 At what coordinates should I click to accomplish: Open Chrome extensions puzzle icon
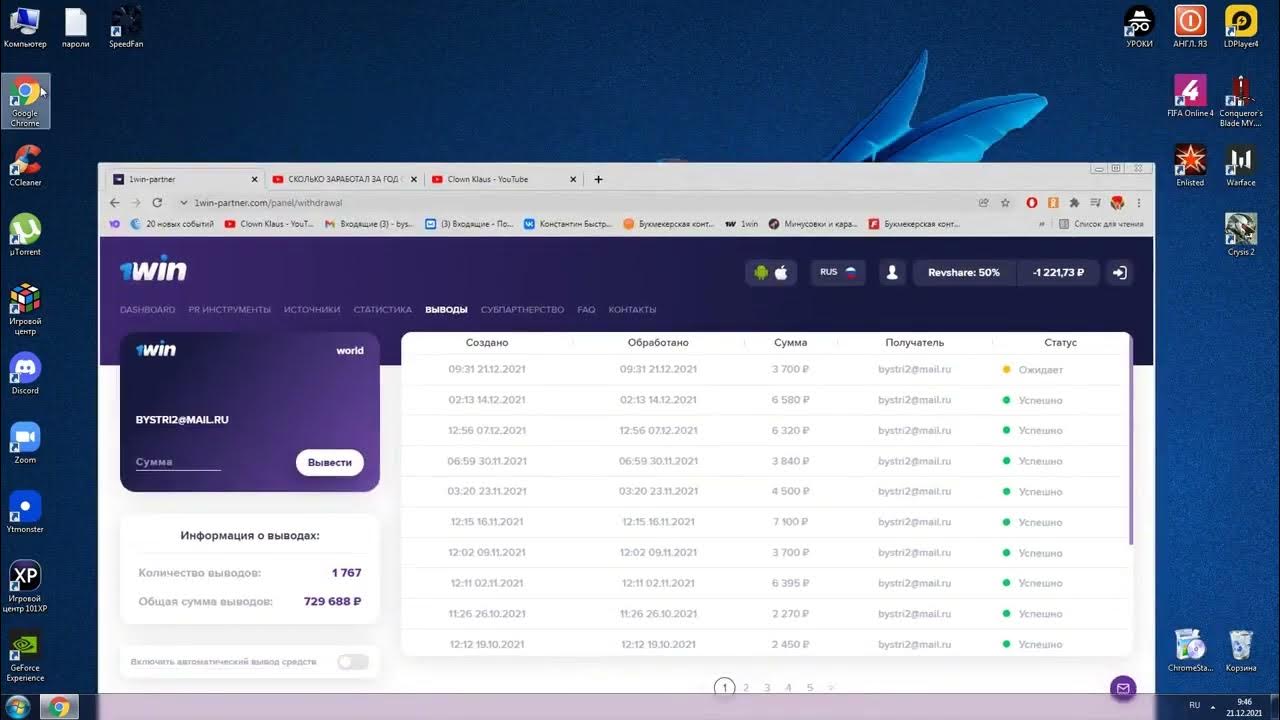1074,202
